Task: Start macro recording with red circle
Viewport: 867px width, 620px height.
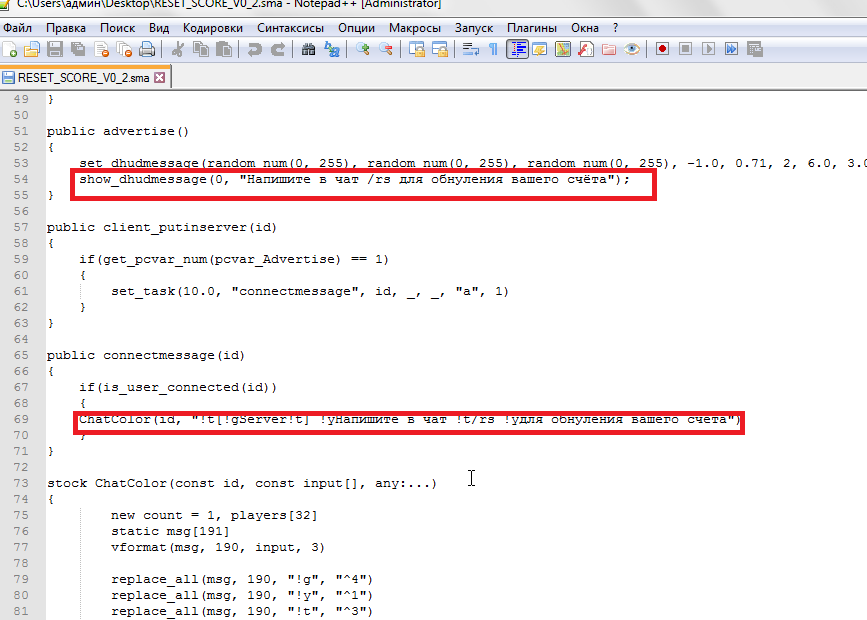Action: (x=662, y=49)
